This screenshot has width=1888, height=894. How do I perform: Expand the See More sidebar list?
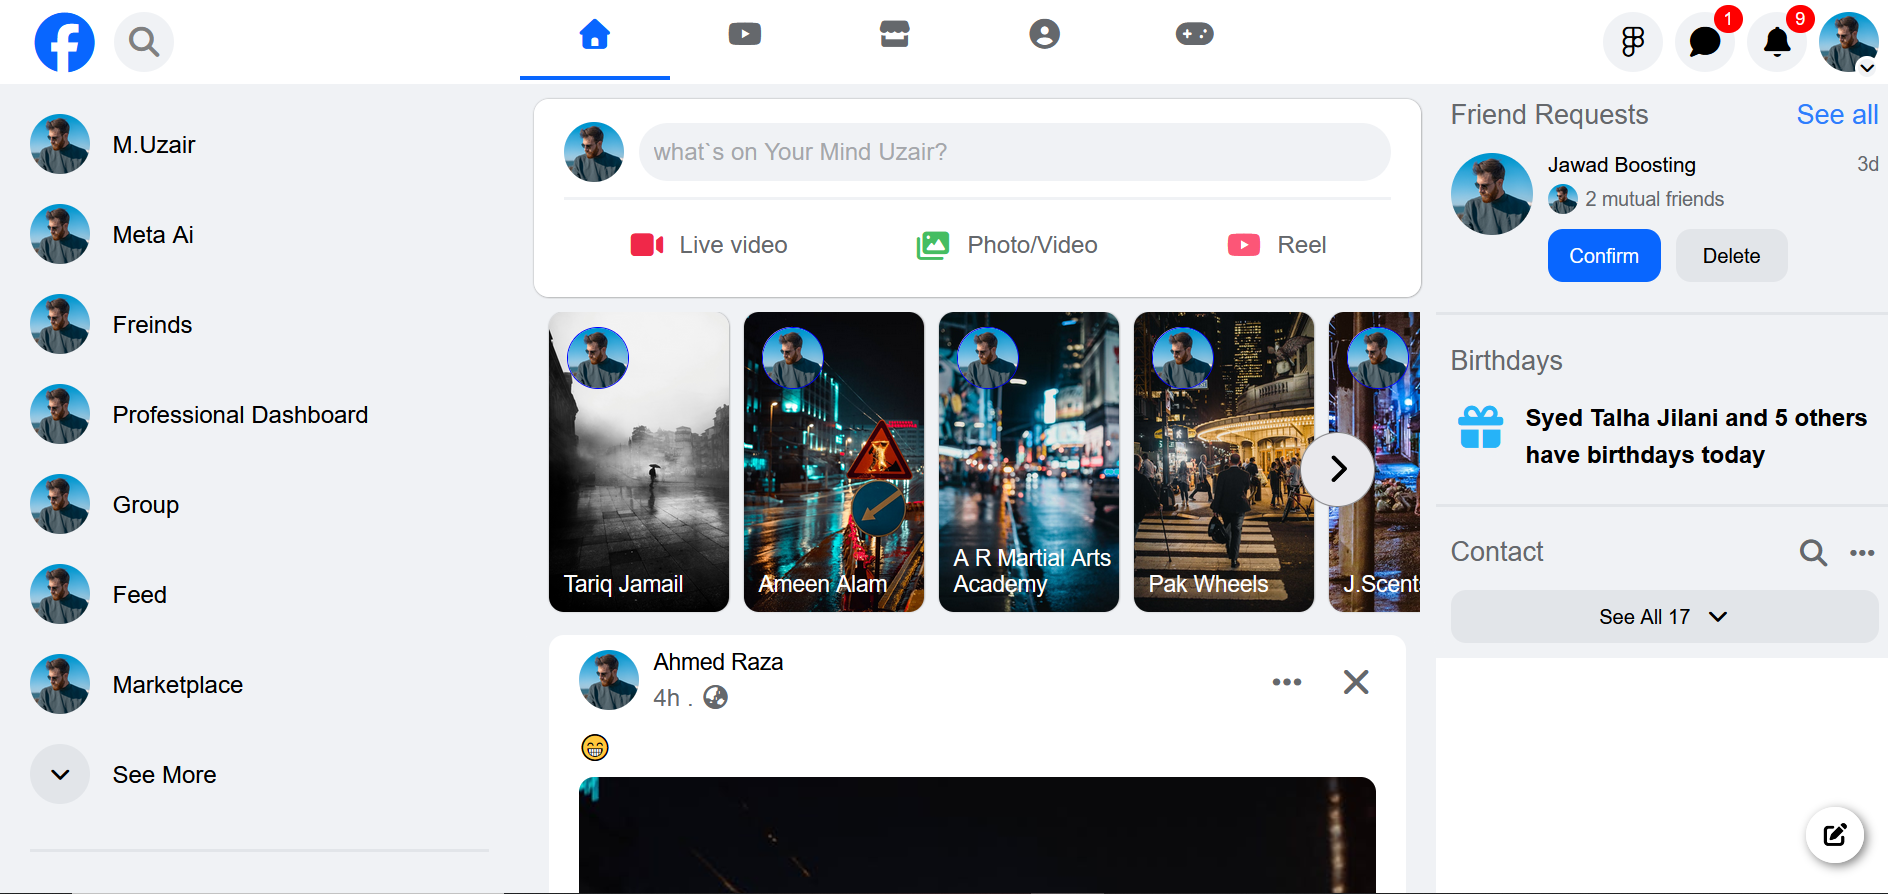(123, 775)
